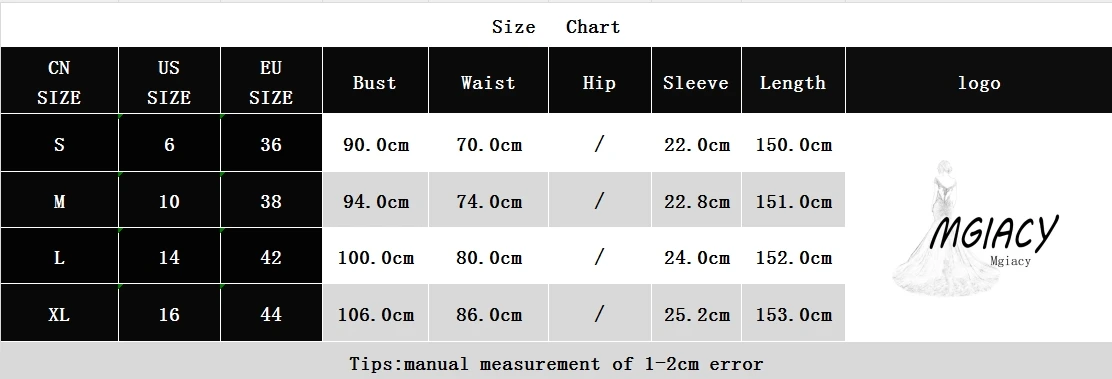This screenshot has width=1112, height=379.
Task: Click the EU SIZE column header
Action: [271, 81]
